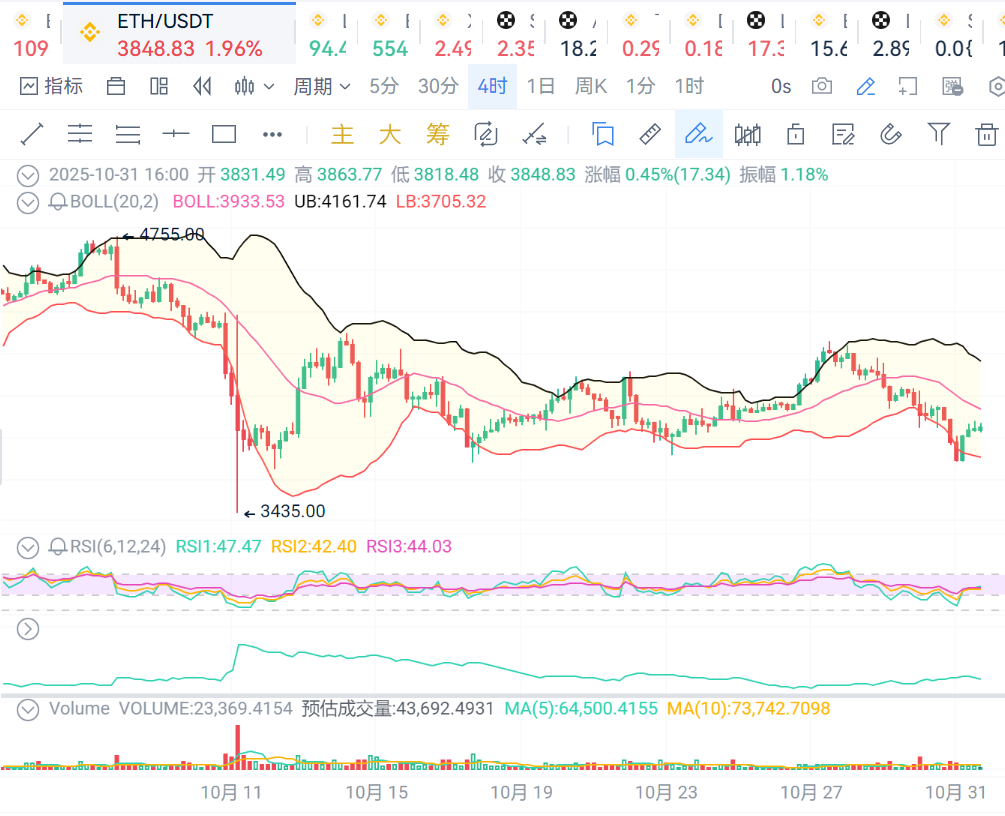Viewport: 1005px width, 816px height.
Task: Toggle the RSI indicator alert bell
Action: click(58, 547)
